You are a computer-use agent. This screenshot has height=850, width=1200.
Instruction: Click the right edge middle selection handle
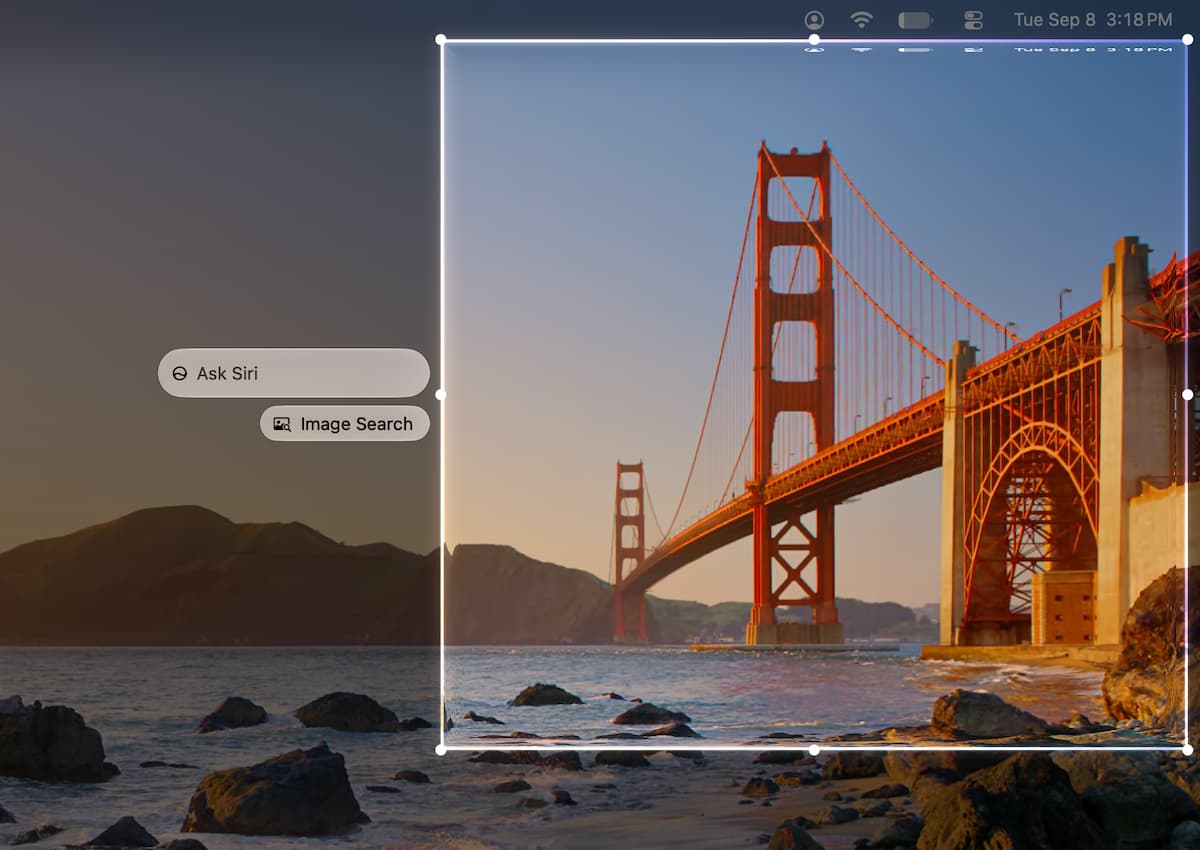point(1187,394)
